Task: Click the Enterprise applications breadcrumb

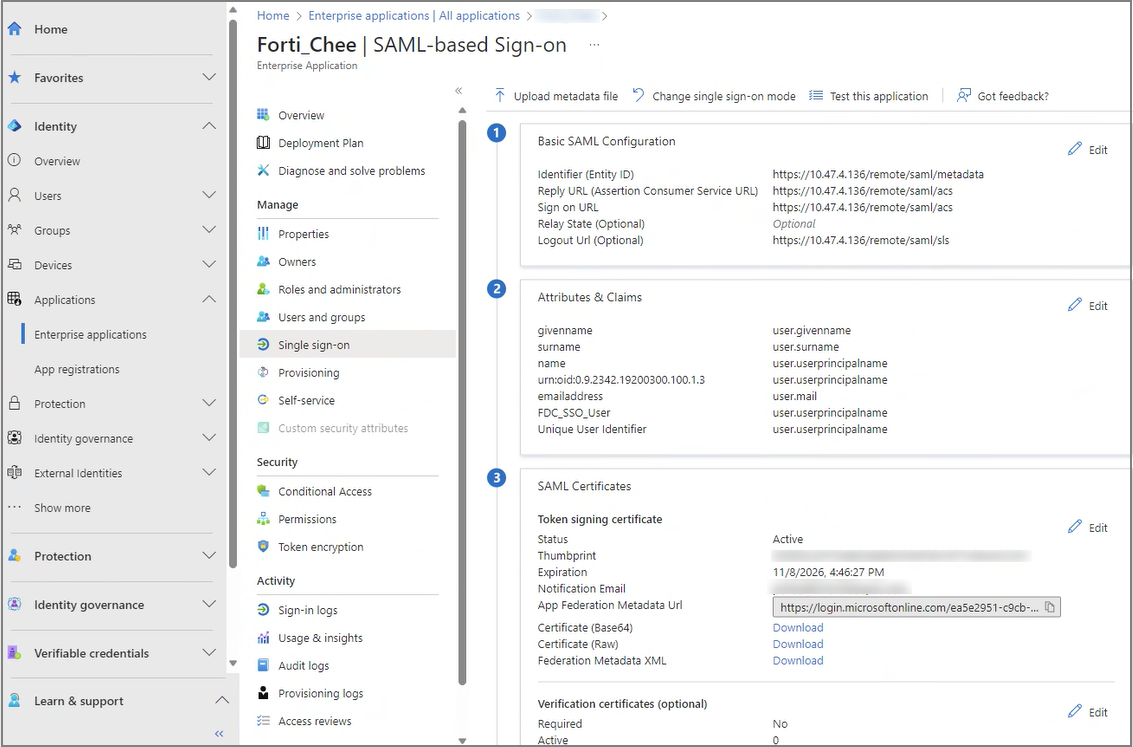Action: coord(413,16)
